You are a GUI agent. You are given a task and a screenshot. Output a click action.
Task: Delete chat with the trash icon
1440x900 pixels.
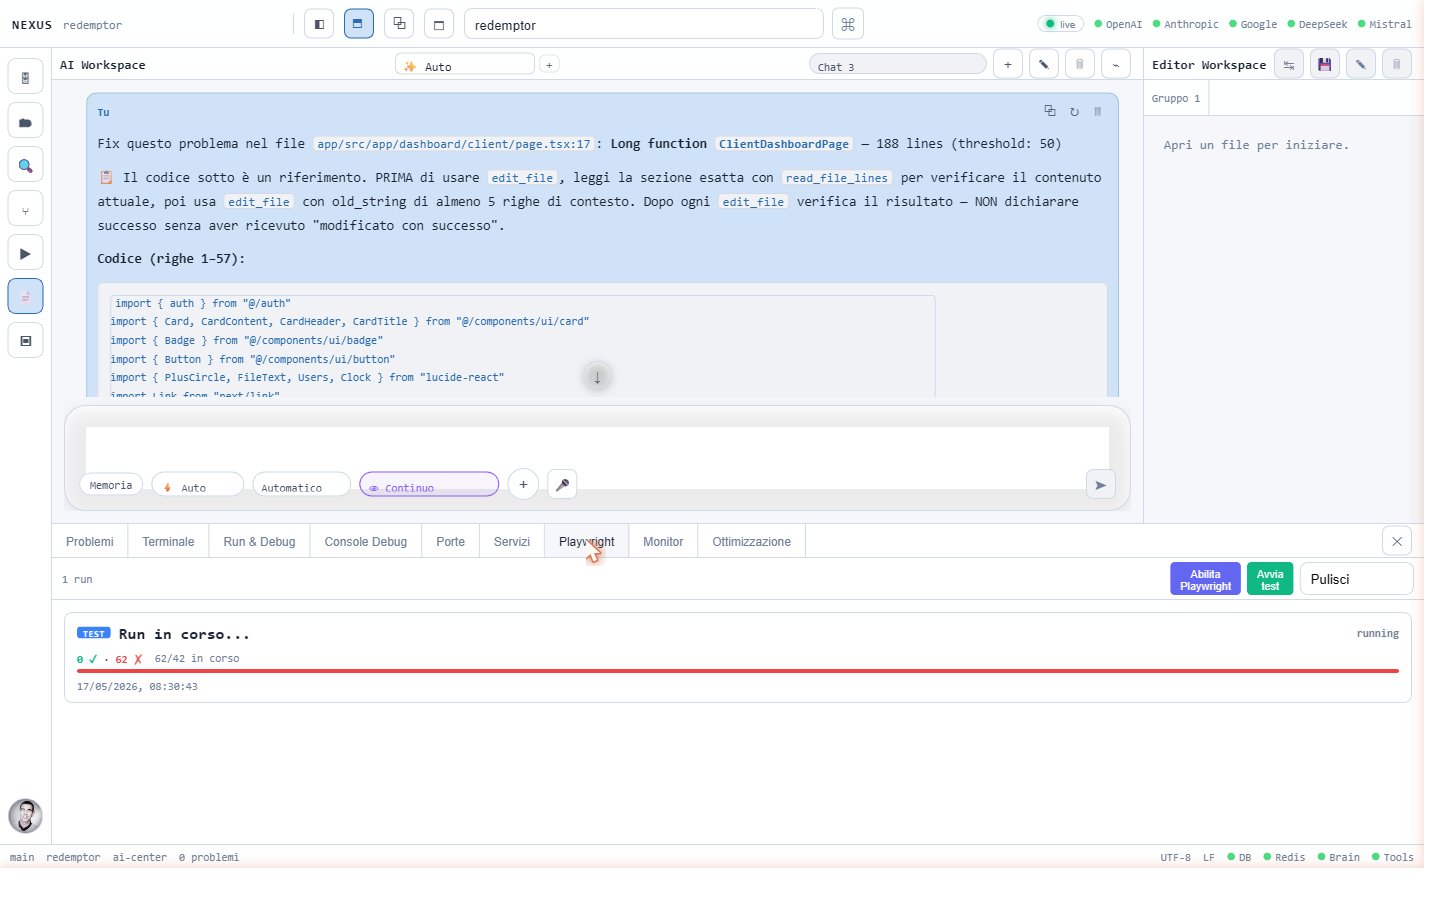pyautogui.click(x=1080, y=64)
